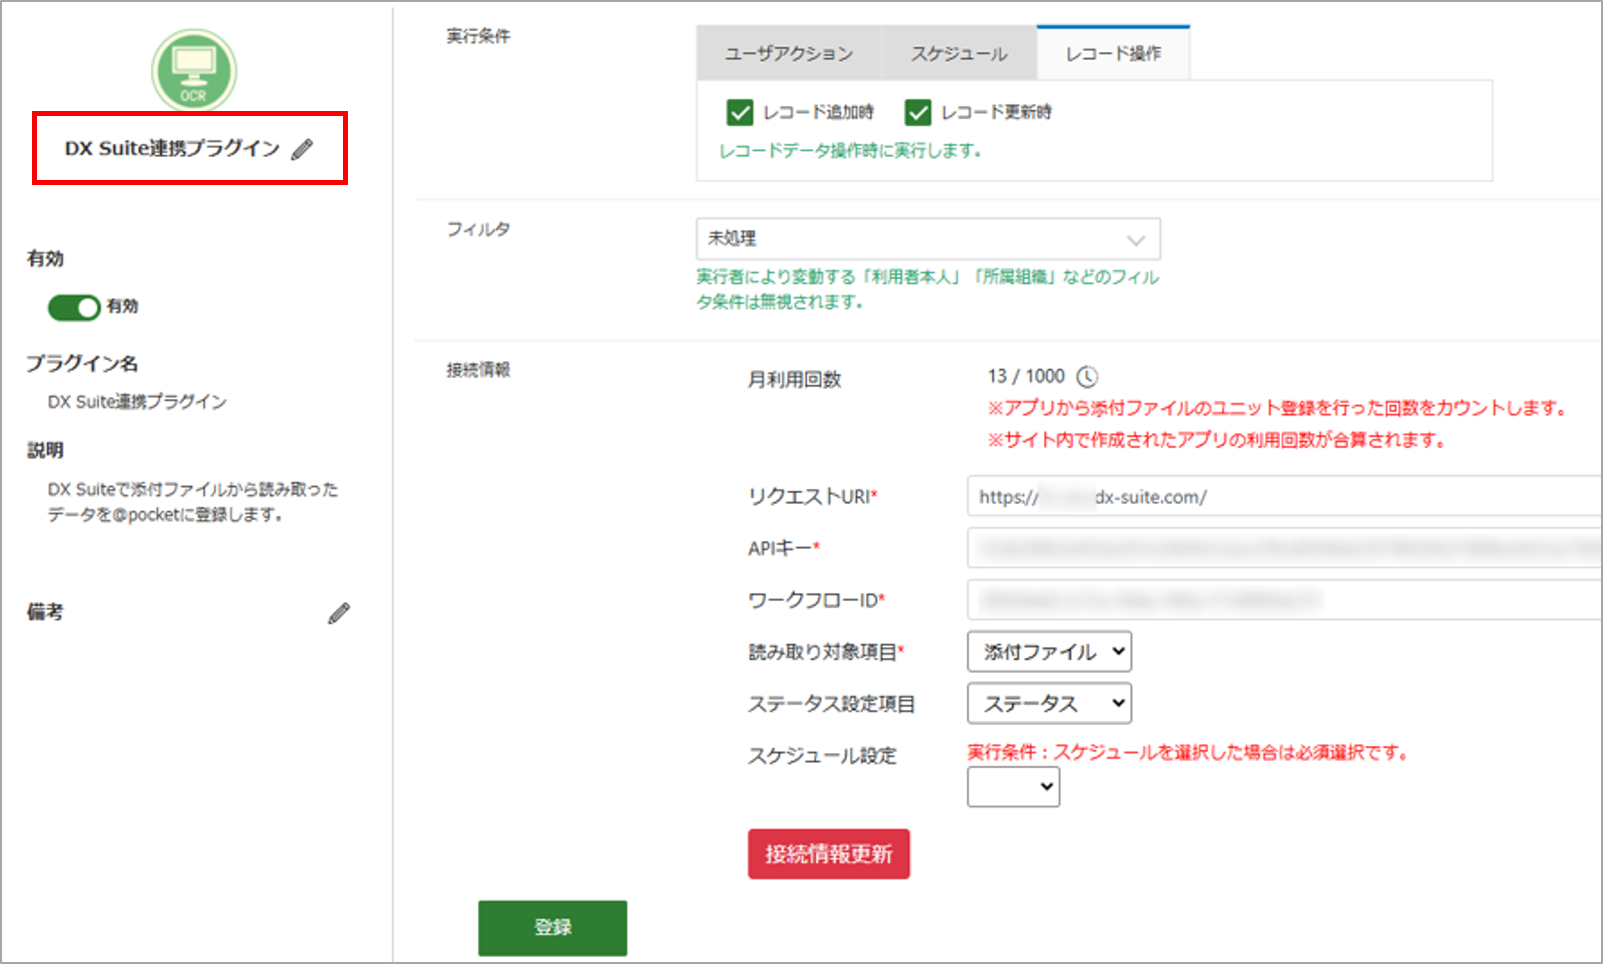Click the 13 / 1000 usage count
1603x964 pixels.
[x=1026, y=376]
